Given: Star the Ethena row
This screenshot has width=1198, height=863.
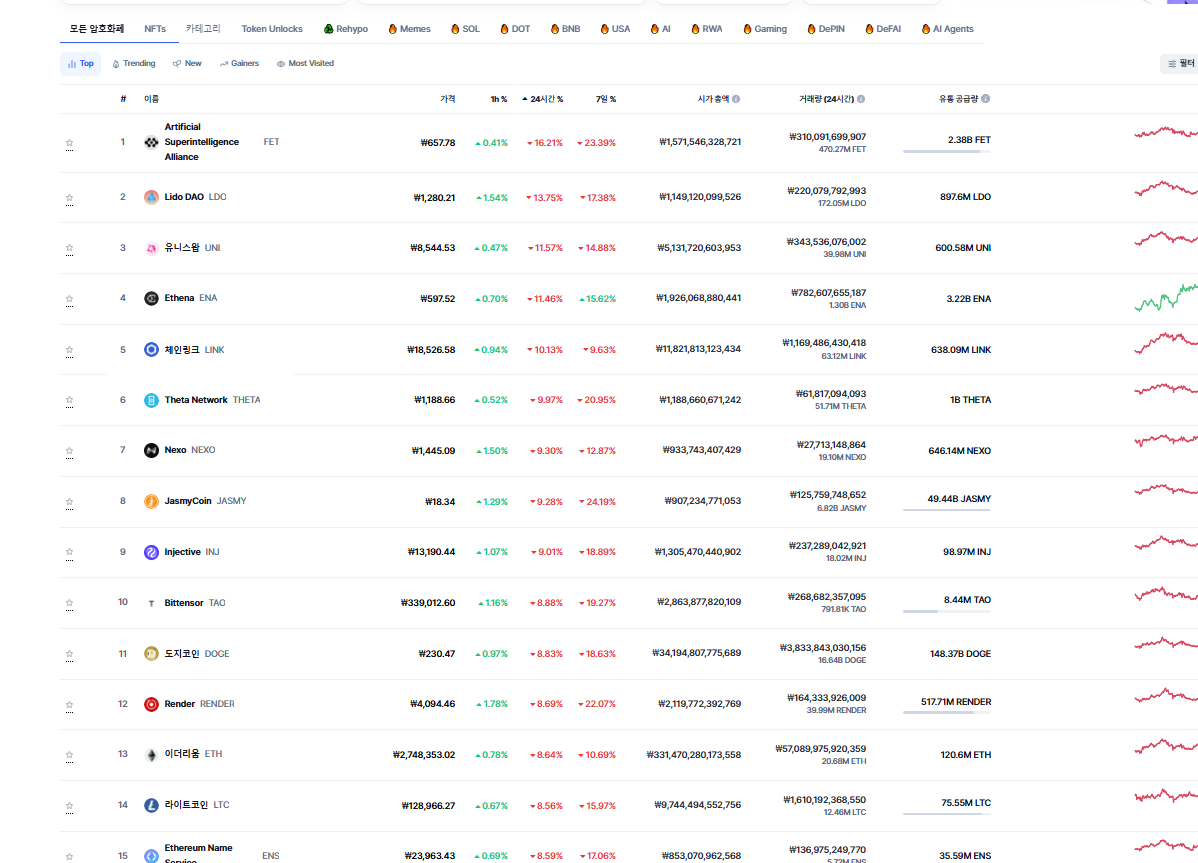Looking at the screenshot, I should pyautogui.click(x=70, y=299).
